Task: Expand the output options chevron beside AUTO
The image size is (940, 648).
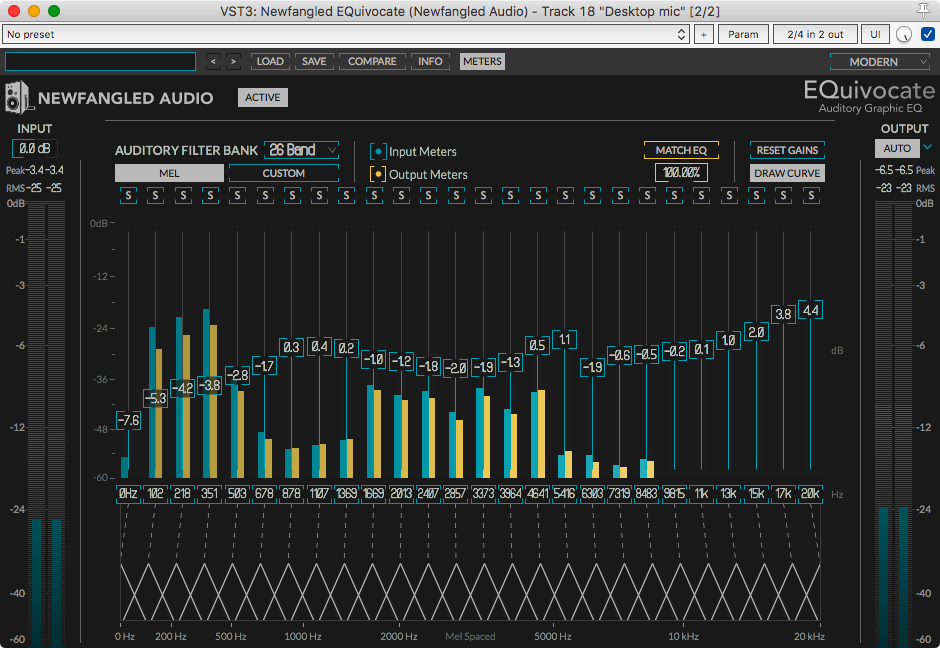Action: click(x=928, y=147)
